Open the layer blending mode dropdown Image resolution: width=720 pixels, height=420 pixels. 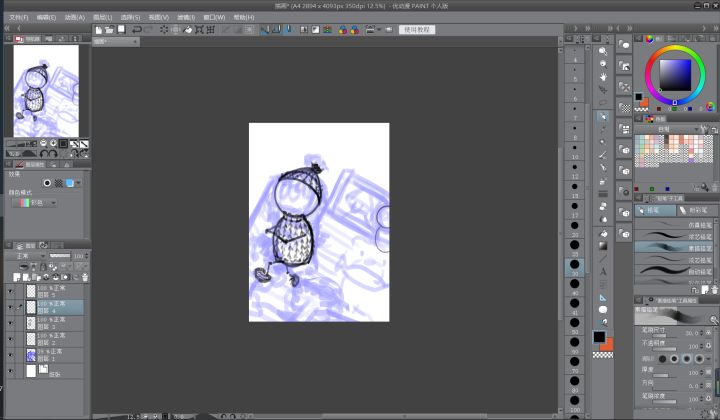[29, 256]
